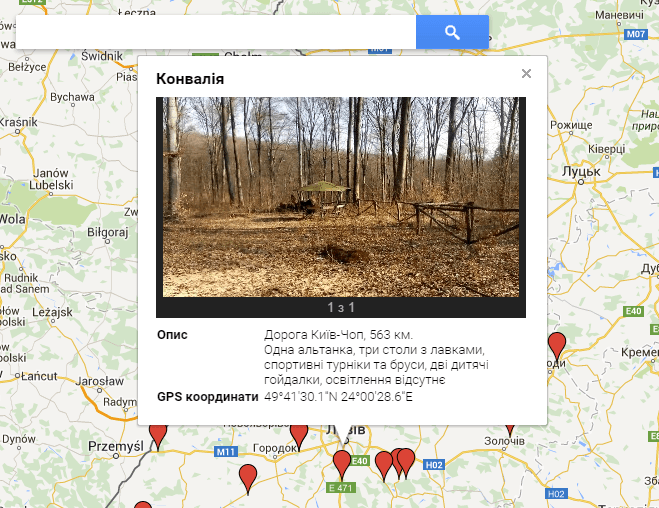Image resolution: width=659 pixels, height=508 pixels.
Task: Select the red marker above E 471 sign
Action: pyautogui.click(x=342, y=465)
